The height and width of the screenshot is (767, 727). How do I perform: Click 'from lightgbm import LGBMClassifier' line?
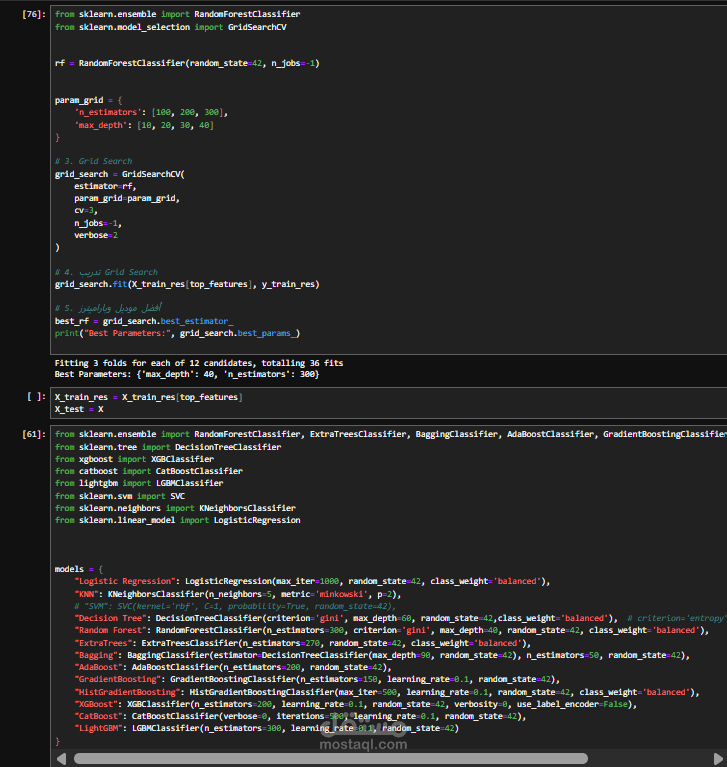[139, 483]
